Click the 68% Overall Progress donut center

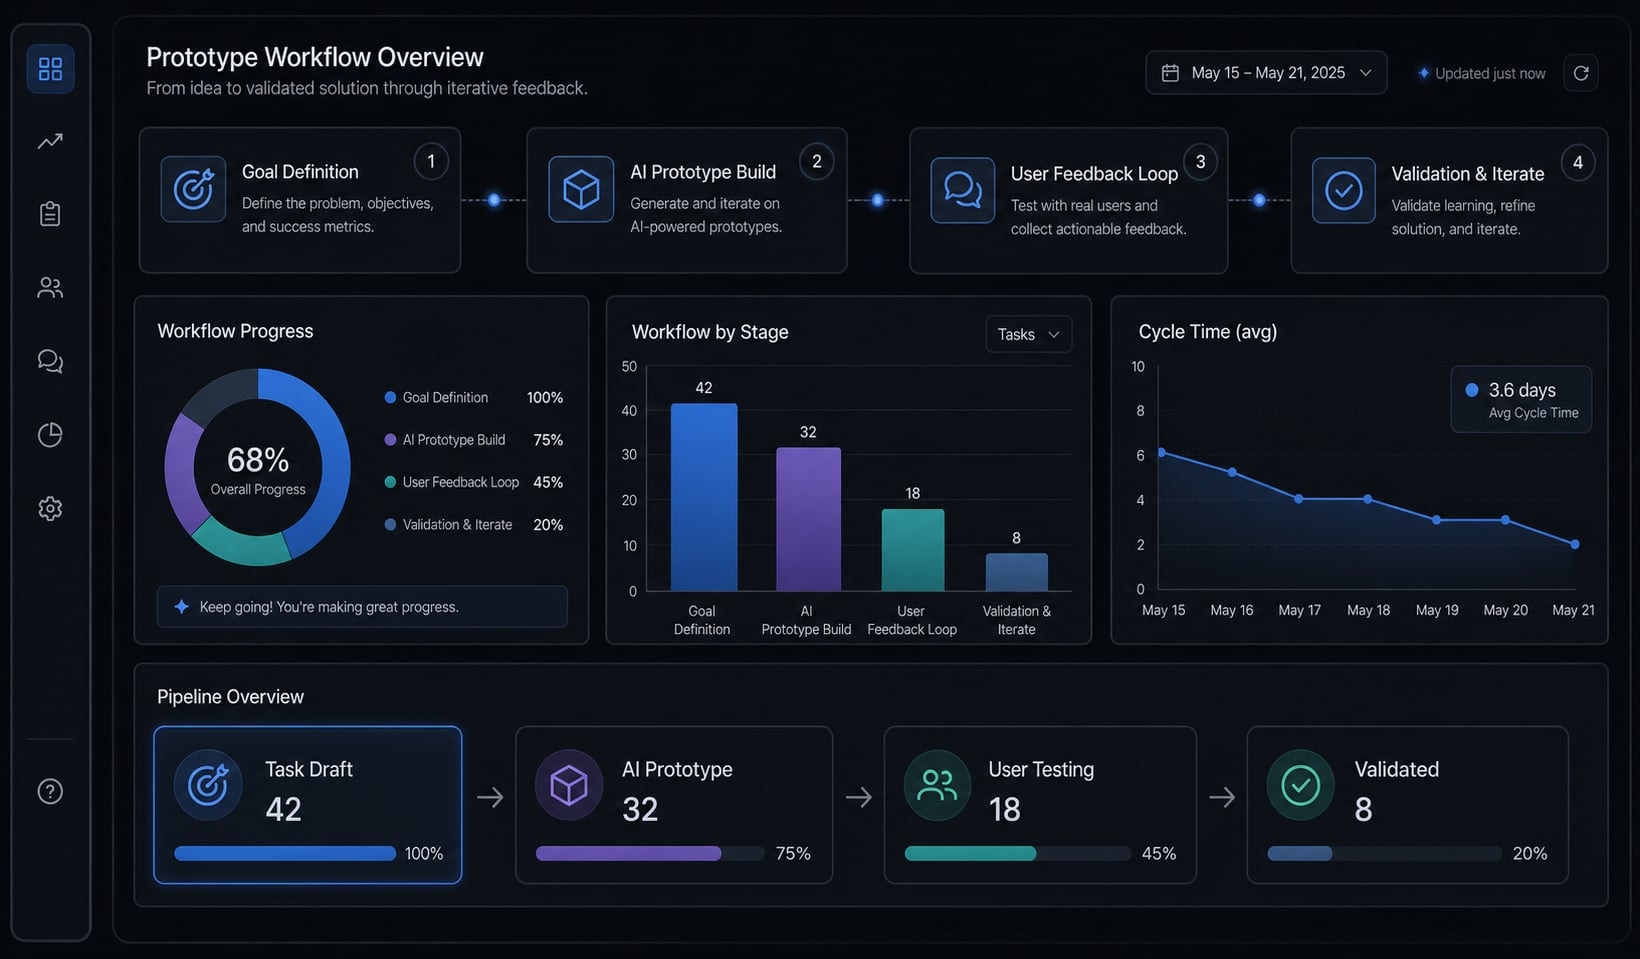[x=258, y=468]
